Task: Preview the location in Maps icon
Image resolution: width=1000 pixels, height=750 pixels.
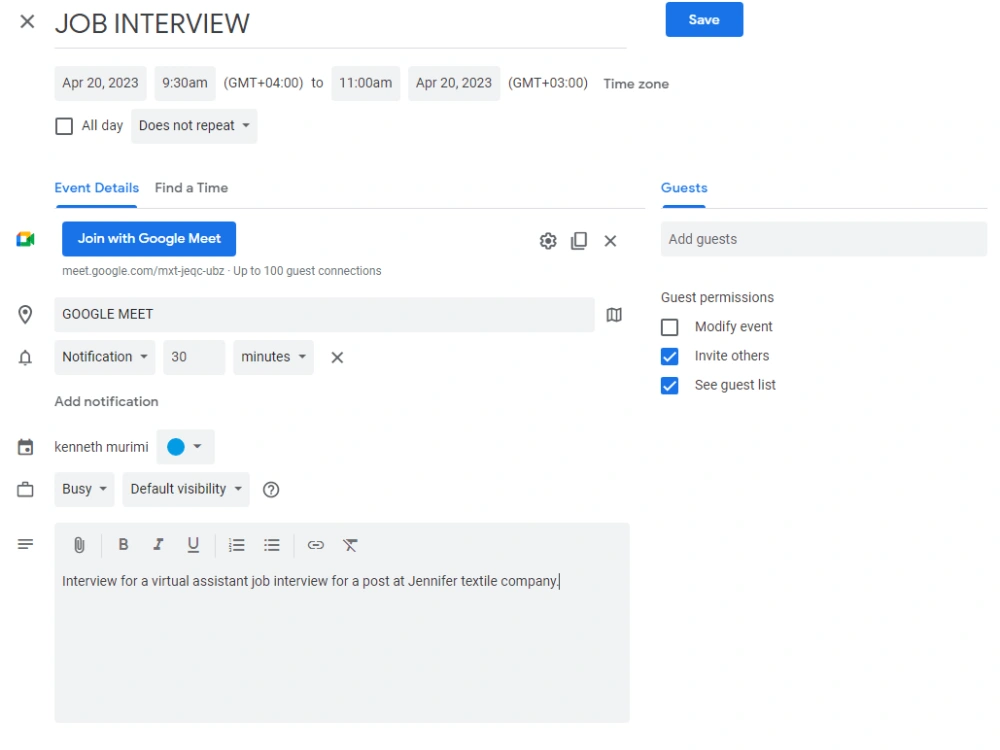Action: pyautogui.click(x=614, y=315)
